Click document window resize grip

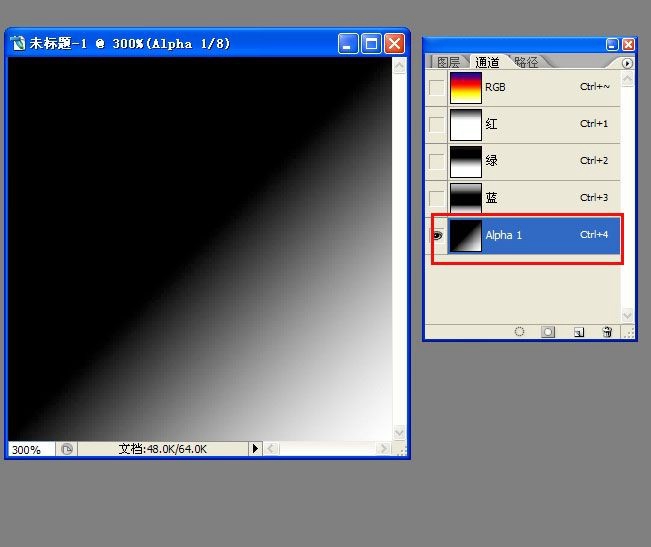click(x=401, y=450)
